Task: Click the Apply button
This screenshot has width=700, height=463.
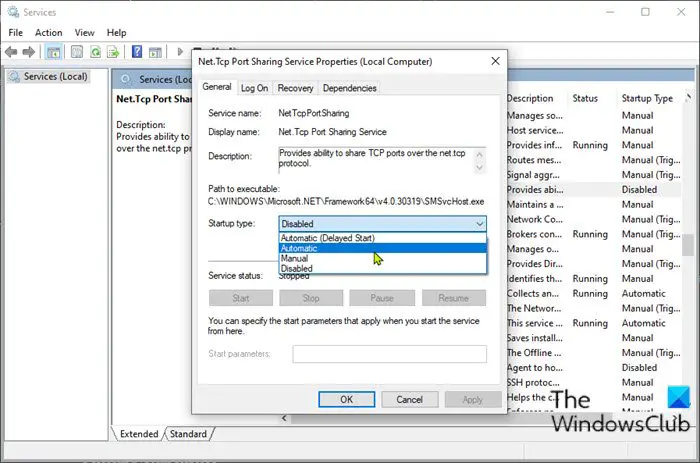Action: pyautogui.click(x=472, y=400)
